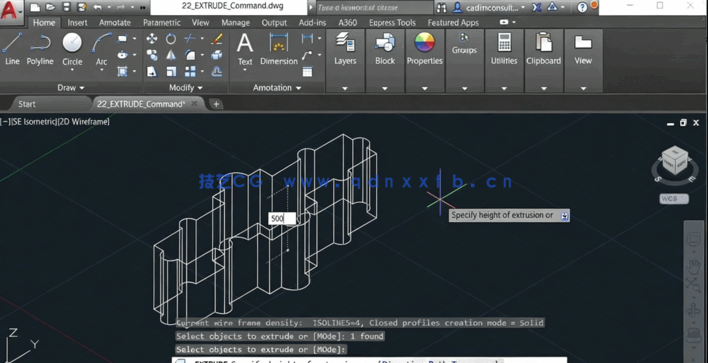The width and height of the screenshot is (708, 363).
Task: Select the Text tool in Annotation panel
Action: [x=245, y=49]
